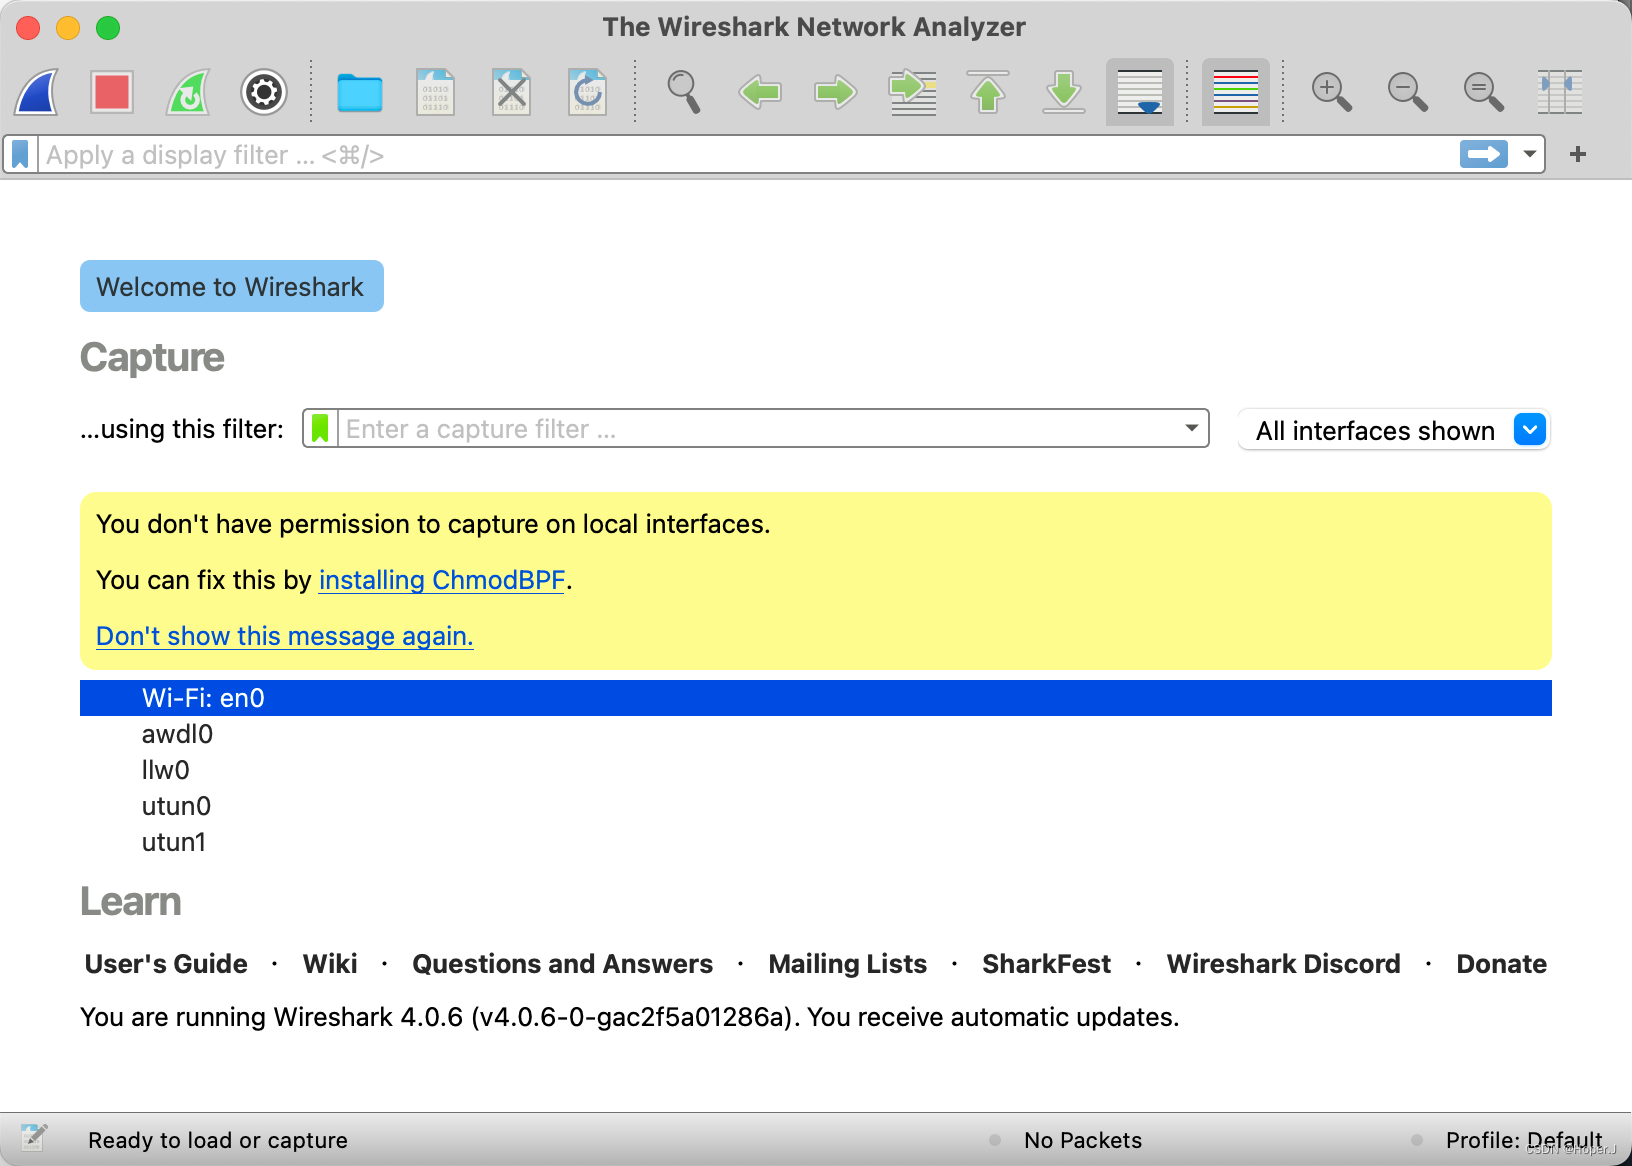Click the Welcome to Wireshark banner
The width and height of the screenshot is (1632, 1166).
(x=232, y=286)
